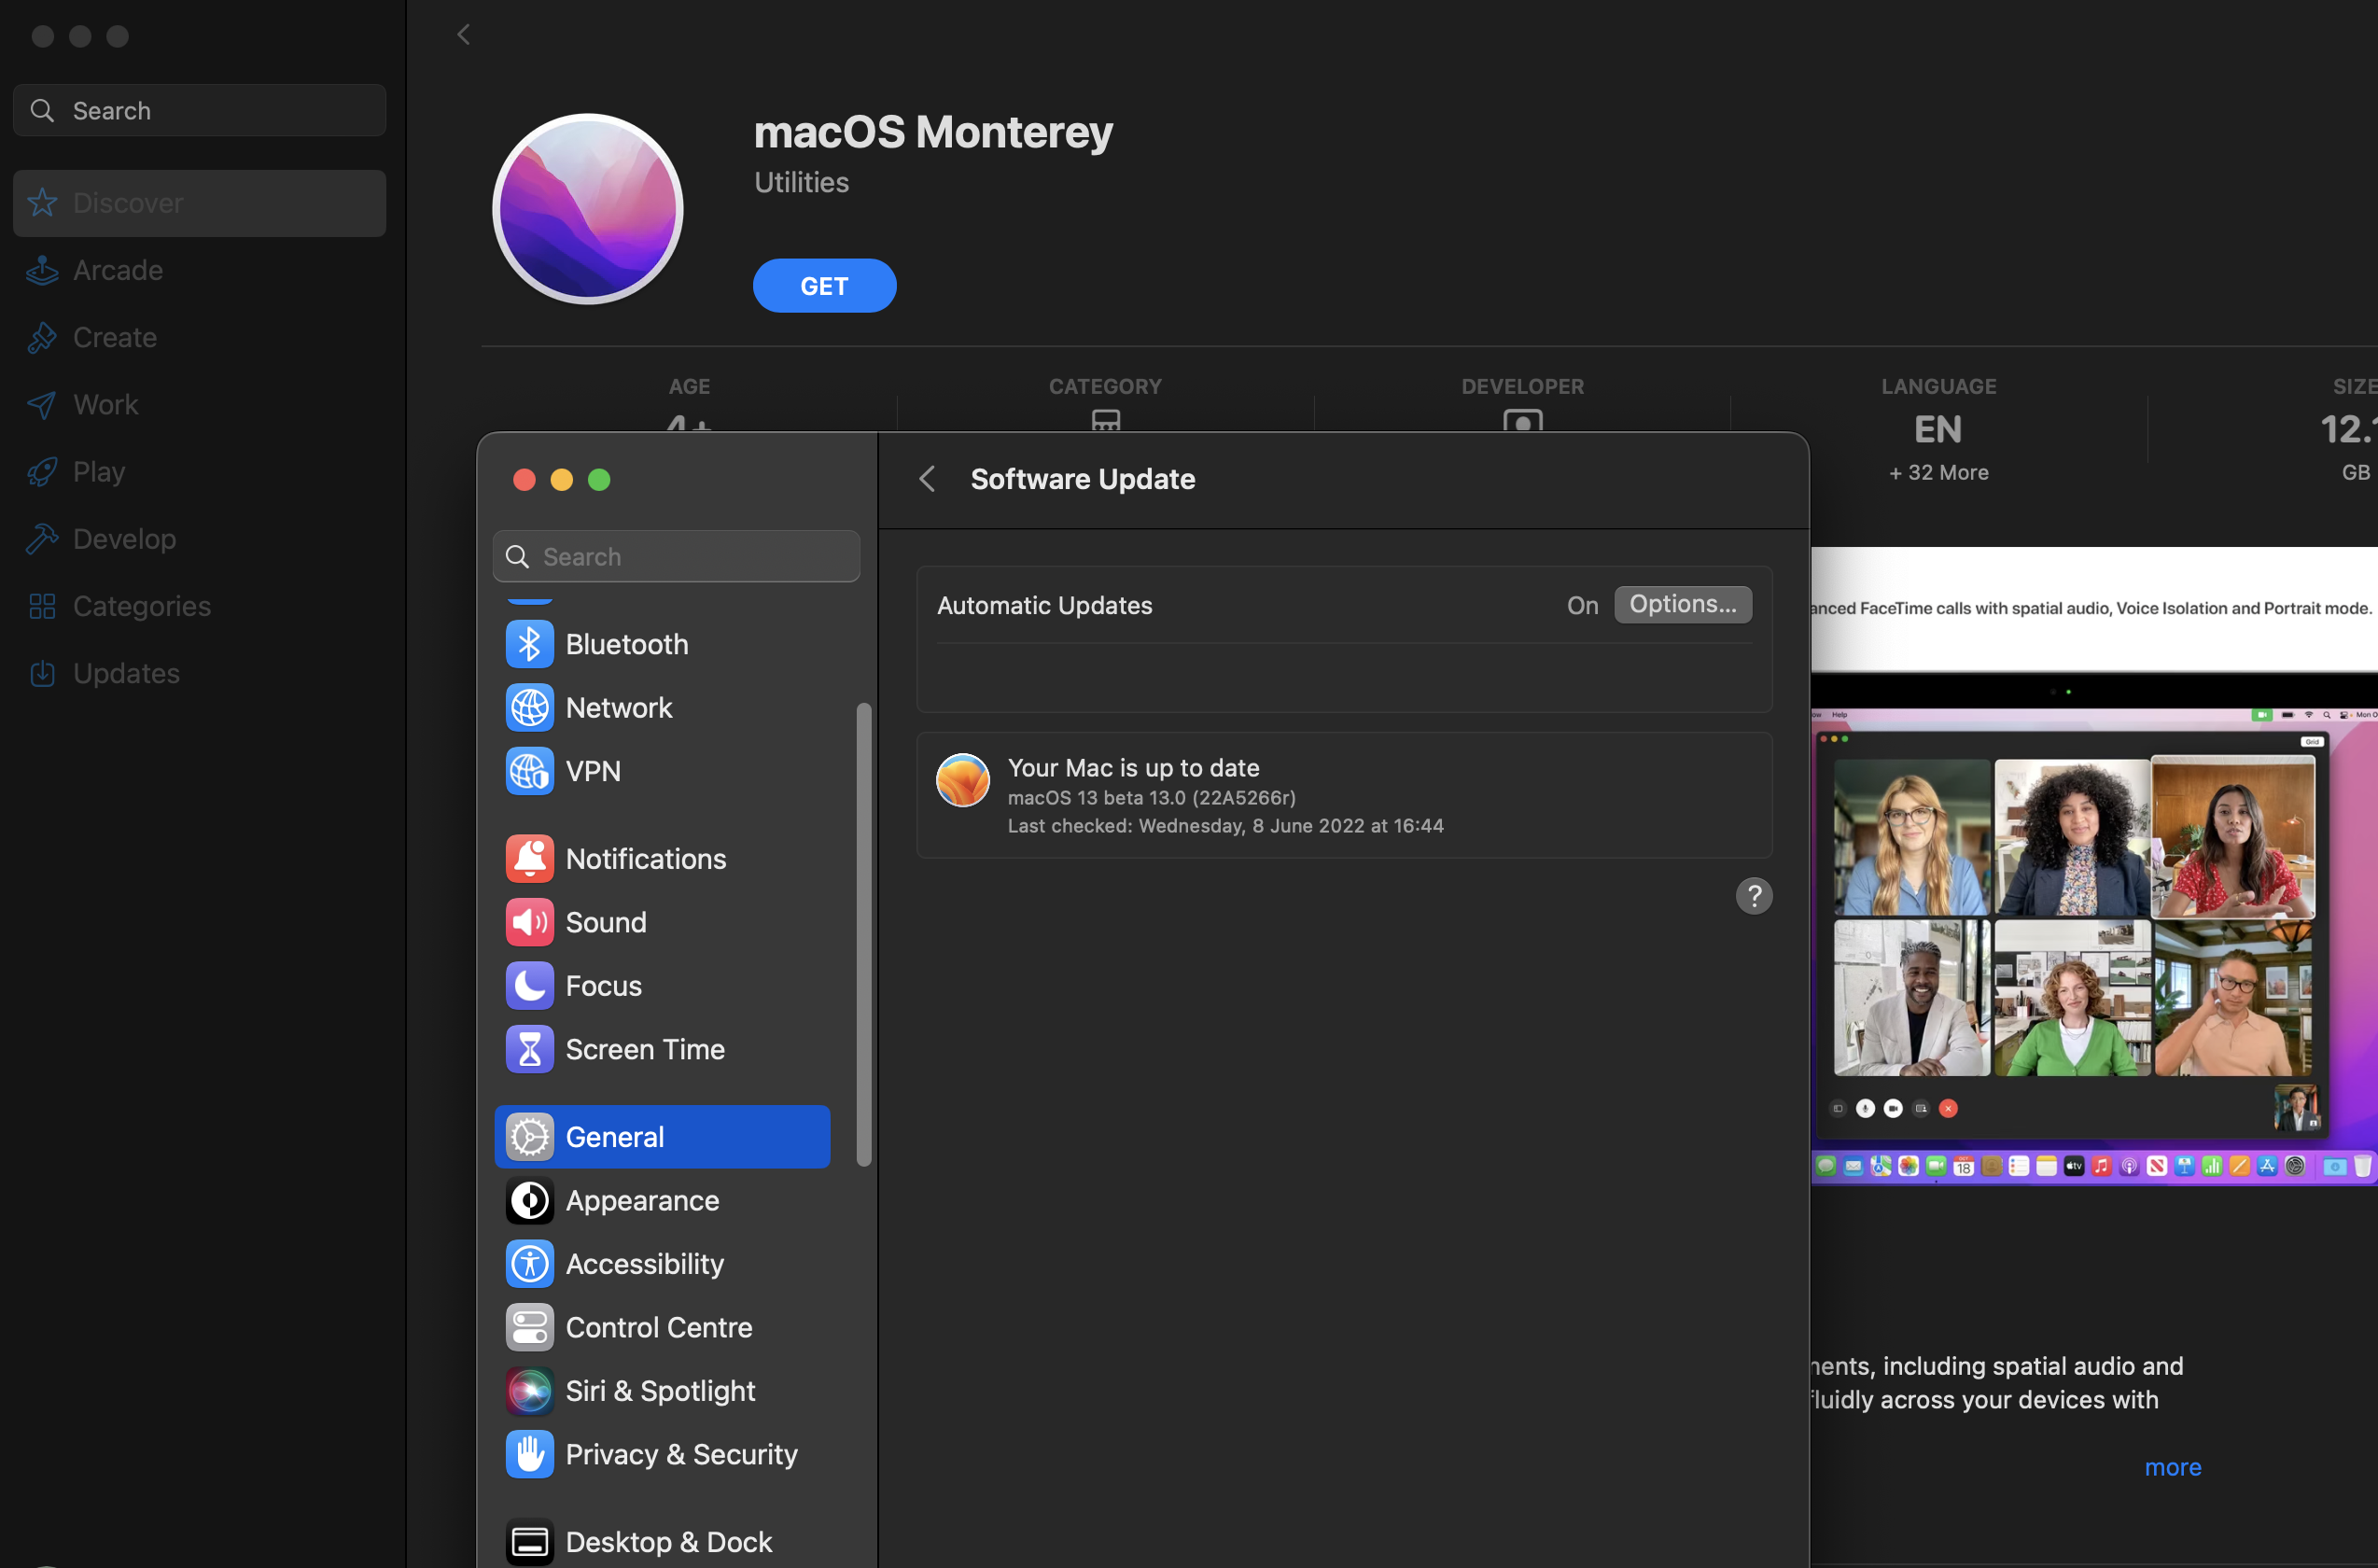Click App Store back chevron

pyautogui.click(x=463, y=35)
